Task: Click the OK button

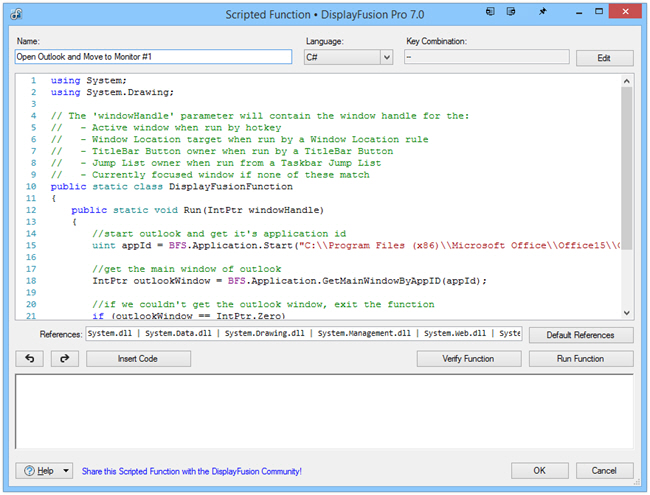Action: [x=539, y=471]
